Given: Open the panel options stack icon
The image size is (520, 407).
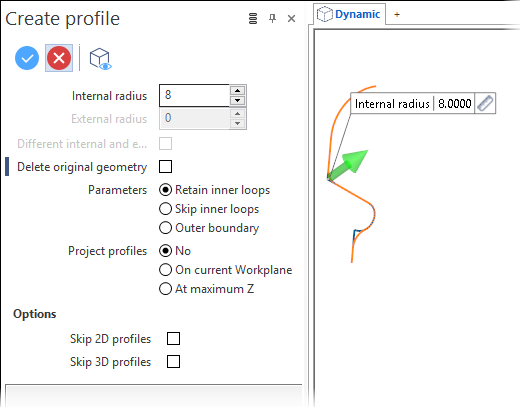Looking at the screenshot, I should (x=253, y=19).
